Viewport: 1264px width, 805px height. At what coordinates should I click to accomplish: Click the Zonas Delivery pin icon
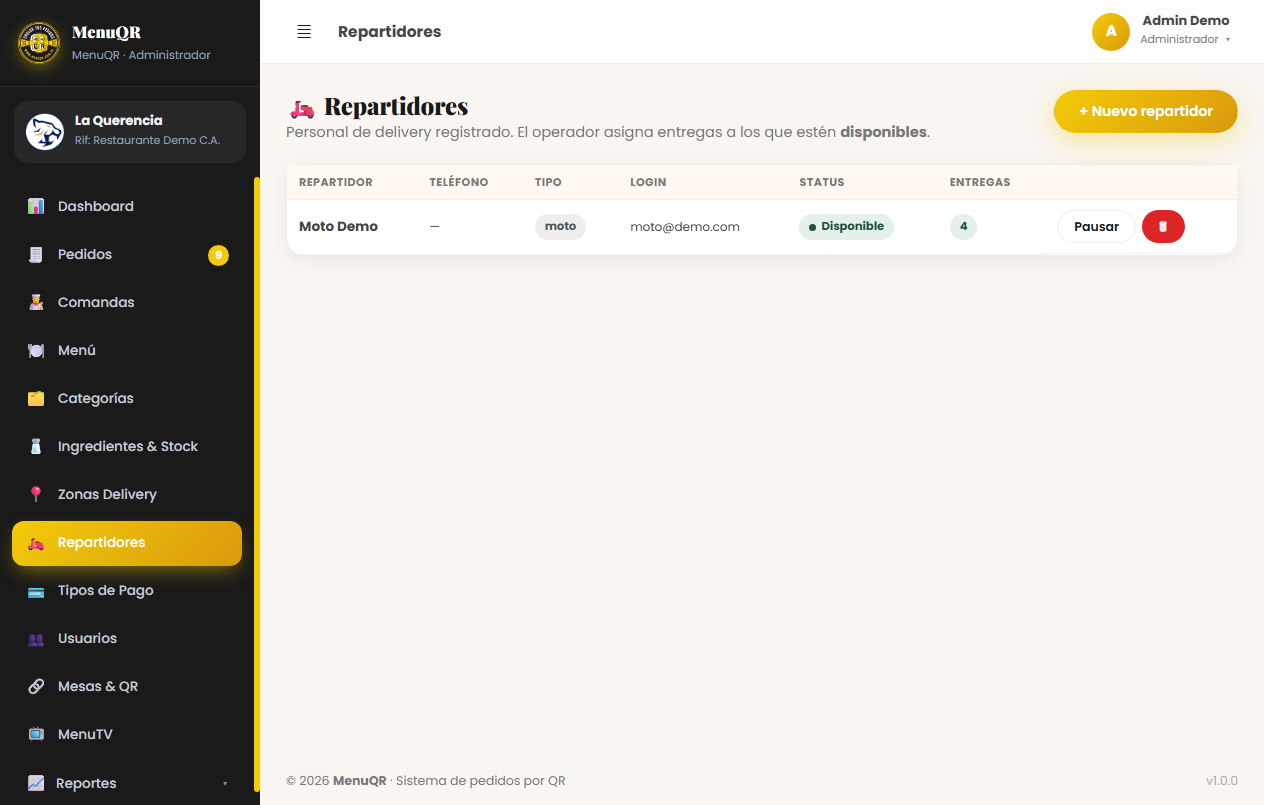pos(36,494)
